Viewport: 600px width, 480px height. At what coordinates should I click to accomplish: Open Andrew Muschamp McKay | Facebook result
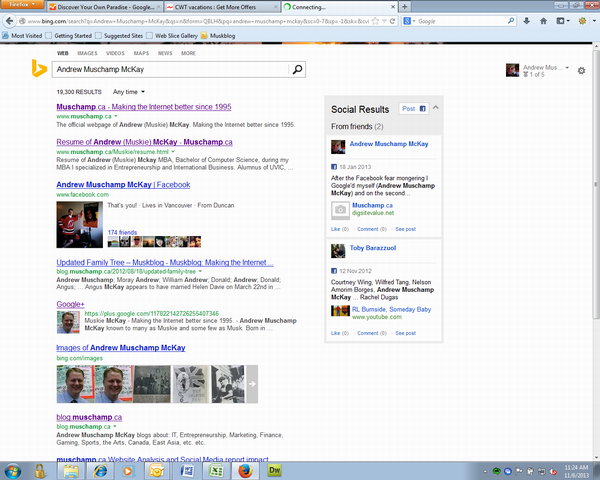[x=123, y=184]
